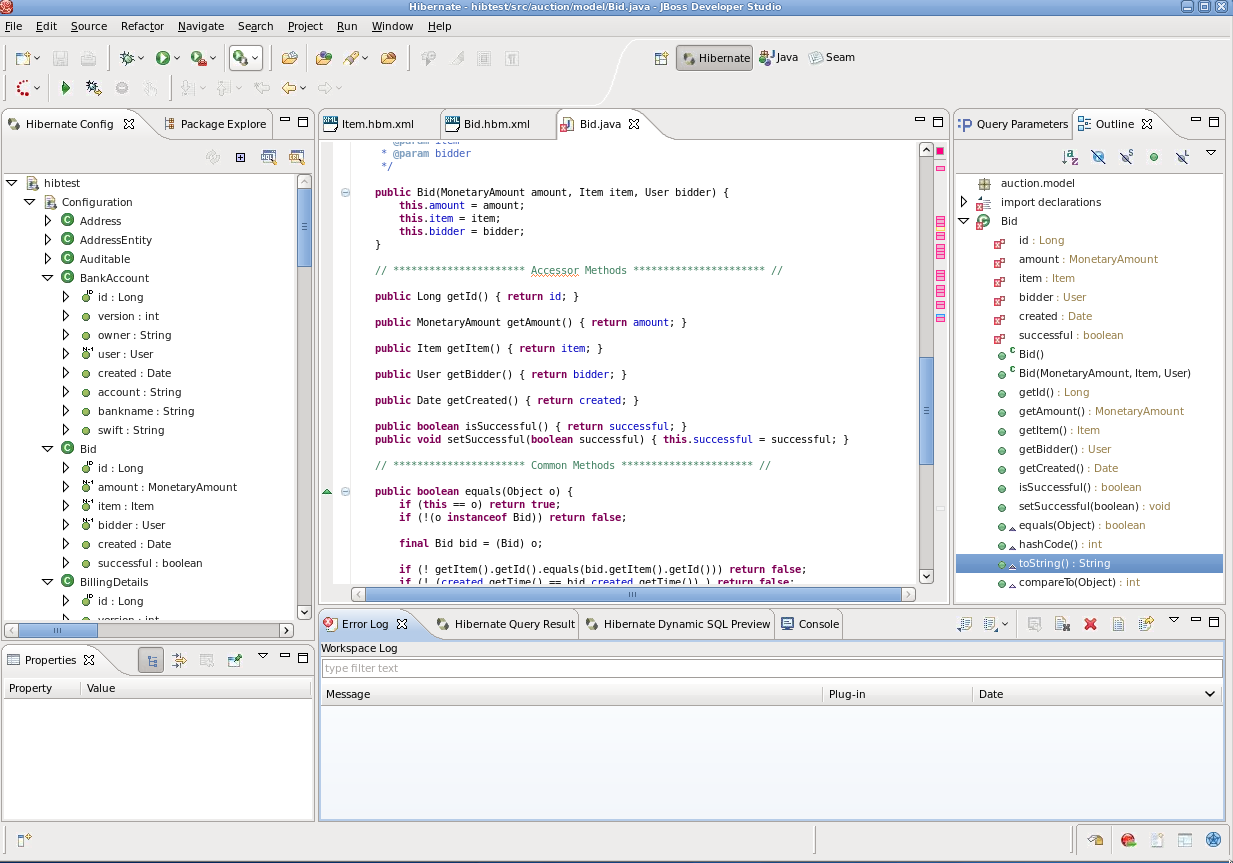Screen dimensions: 1233x863
Task: Collapse the BankAccount tree node
Action: tap(47, 278)
